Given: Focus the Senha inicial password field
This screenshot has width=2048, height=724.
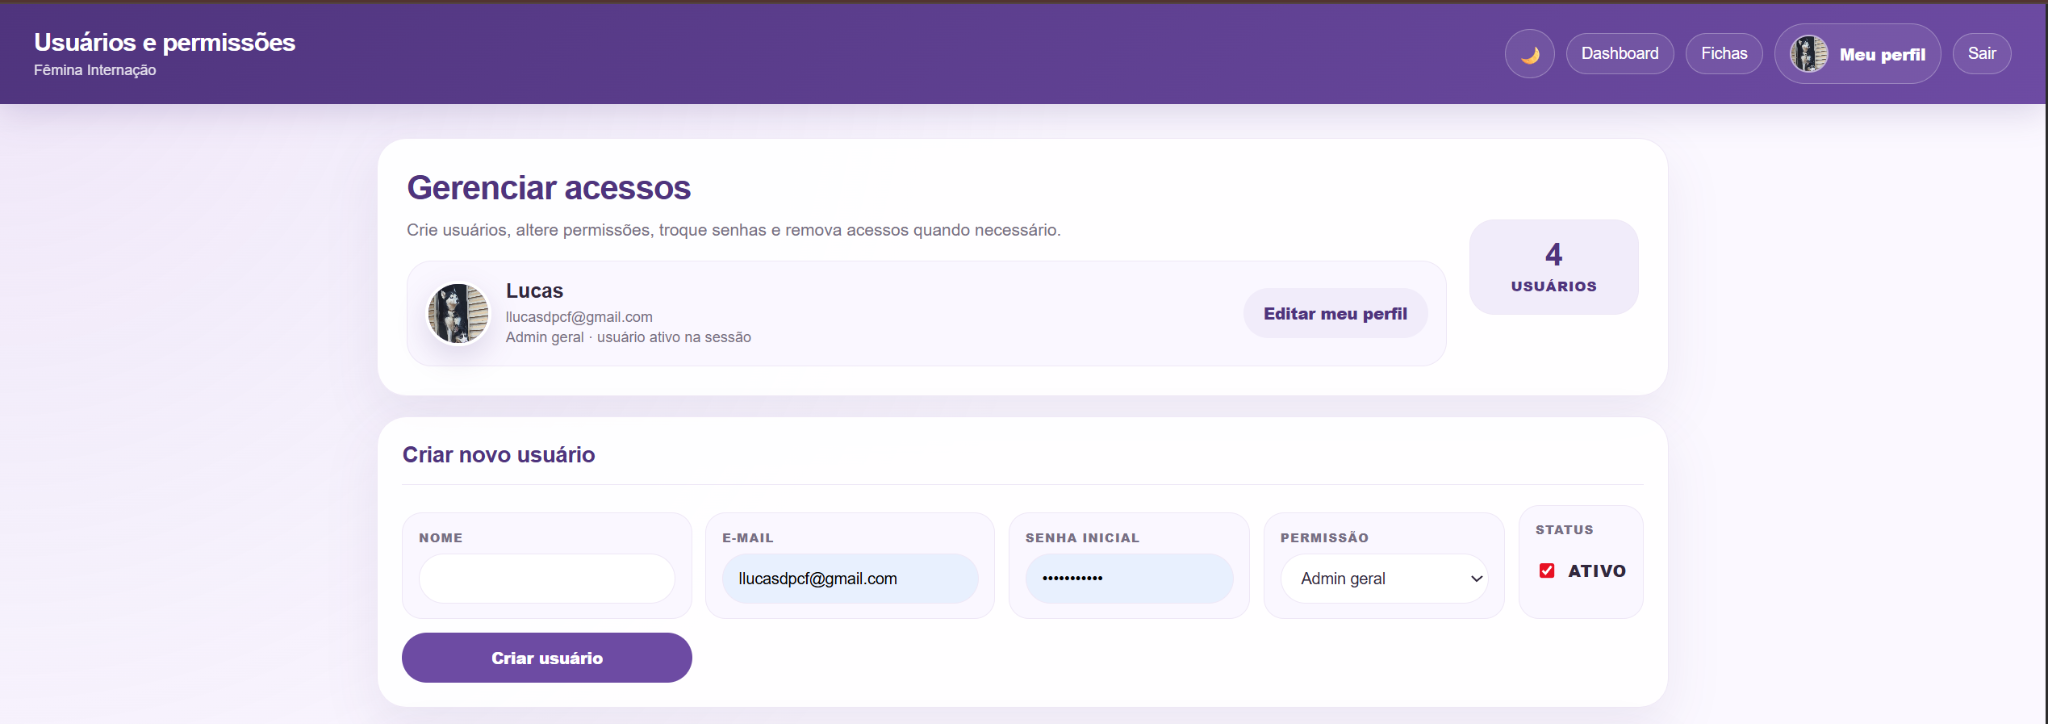Looking at the screenshot, I should (x=1129, y=579).
